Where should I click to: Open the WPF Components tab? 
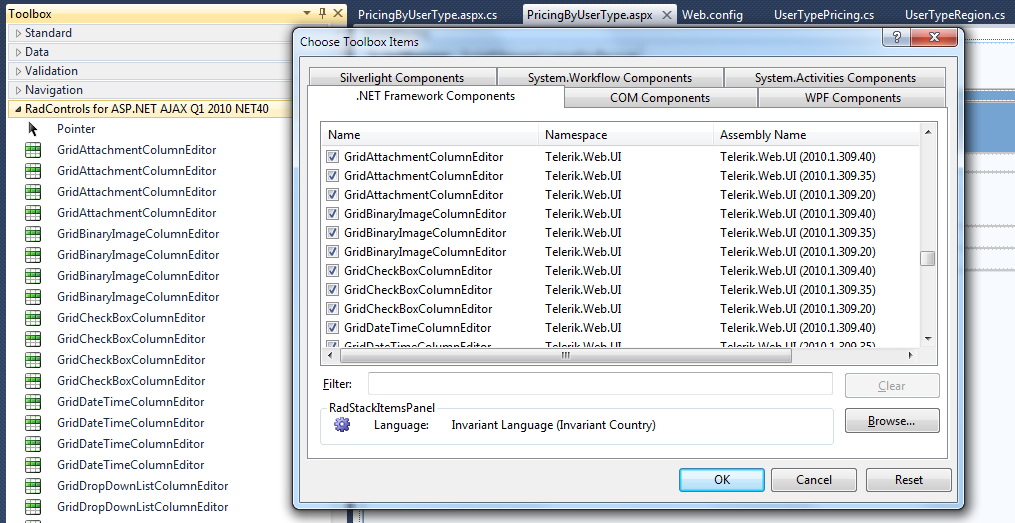853,98
